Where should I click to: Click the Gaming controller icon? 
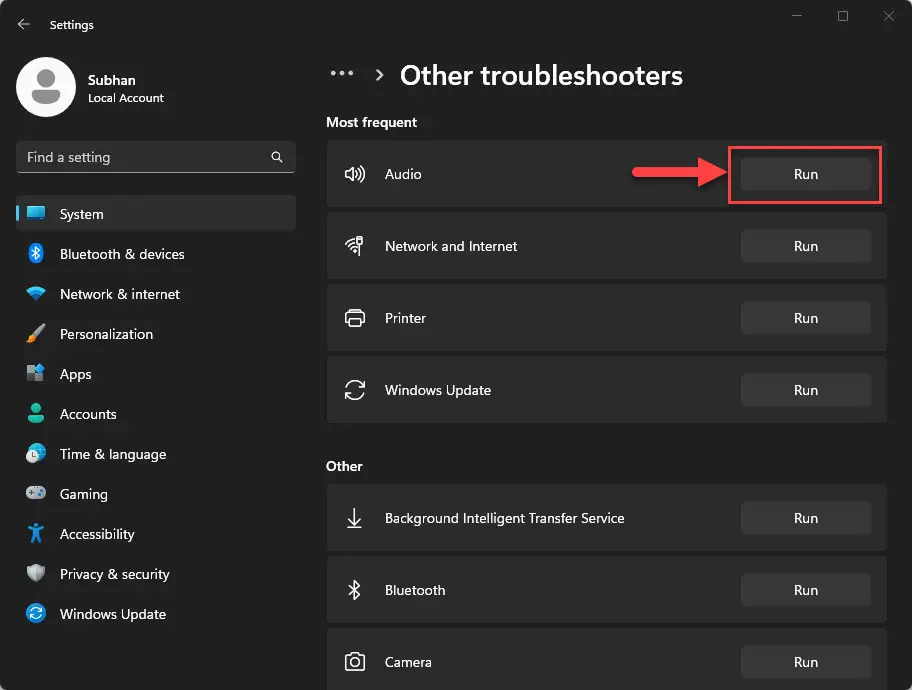pyautogui.click(x=36, y=493)
